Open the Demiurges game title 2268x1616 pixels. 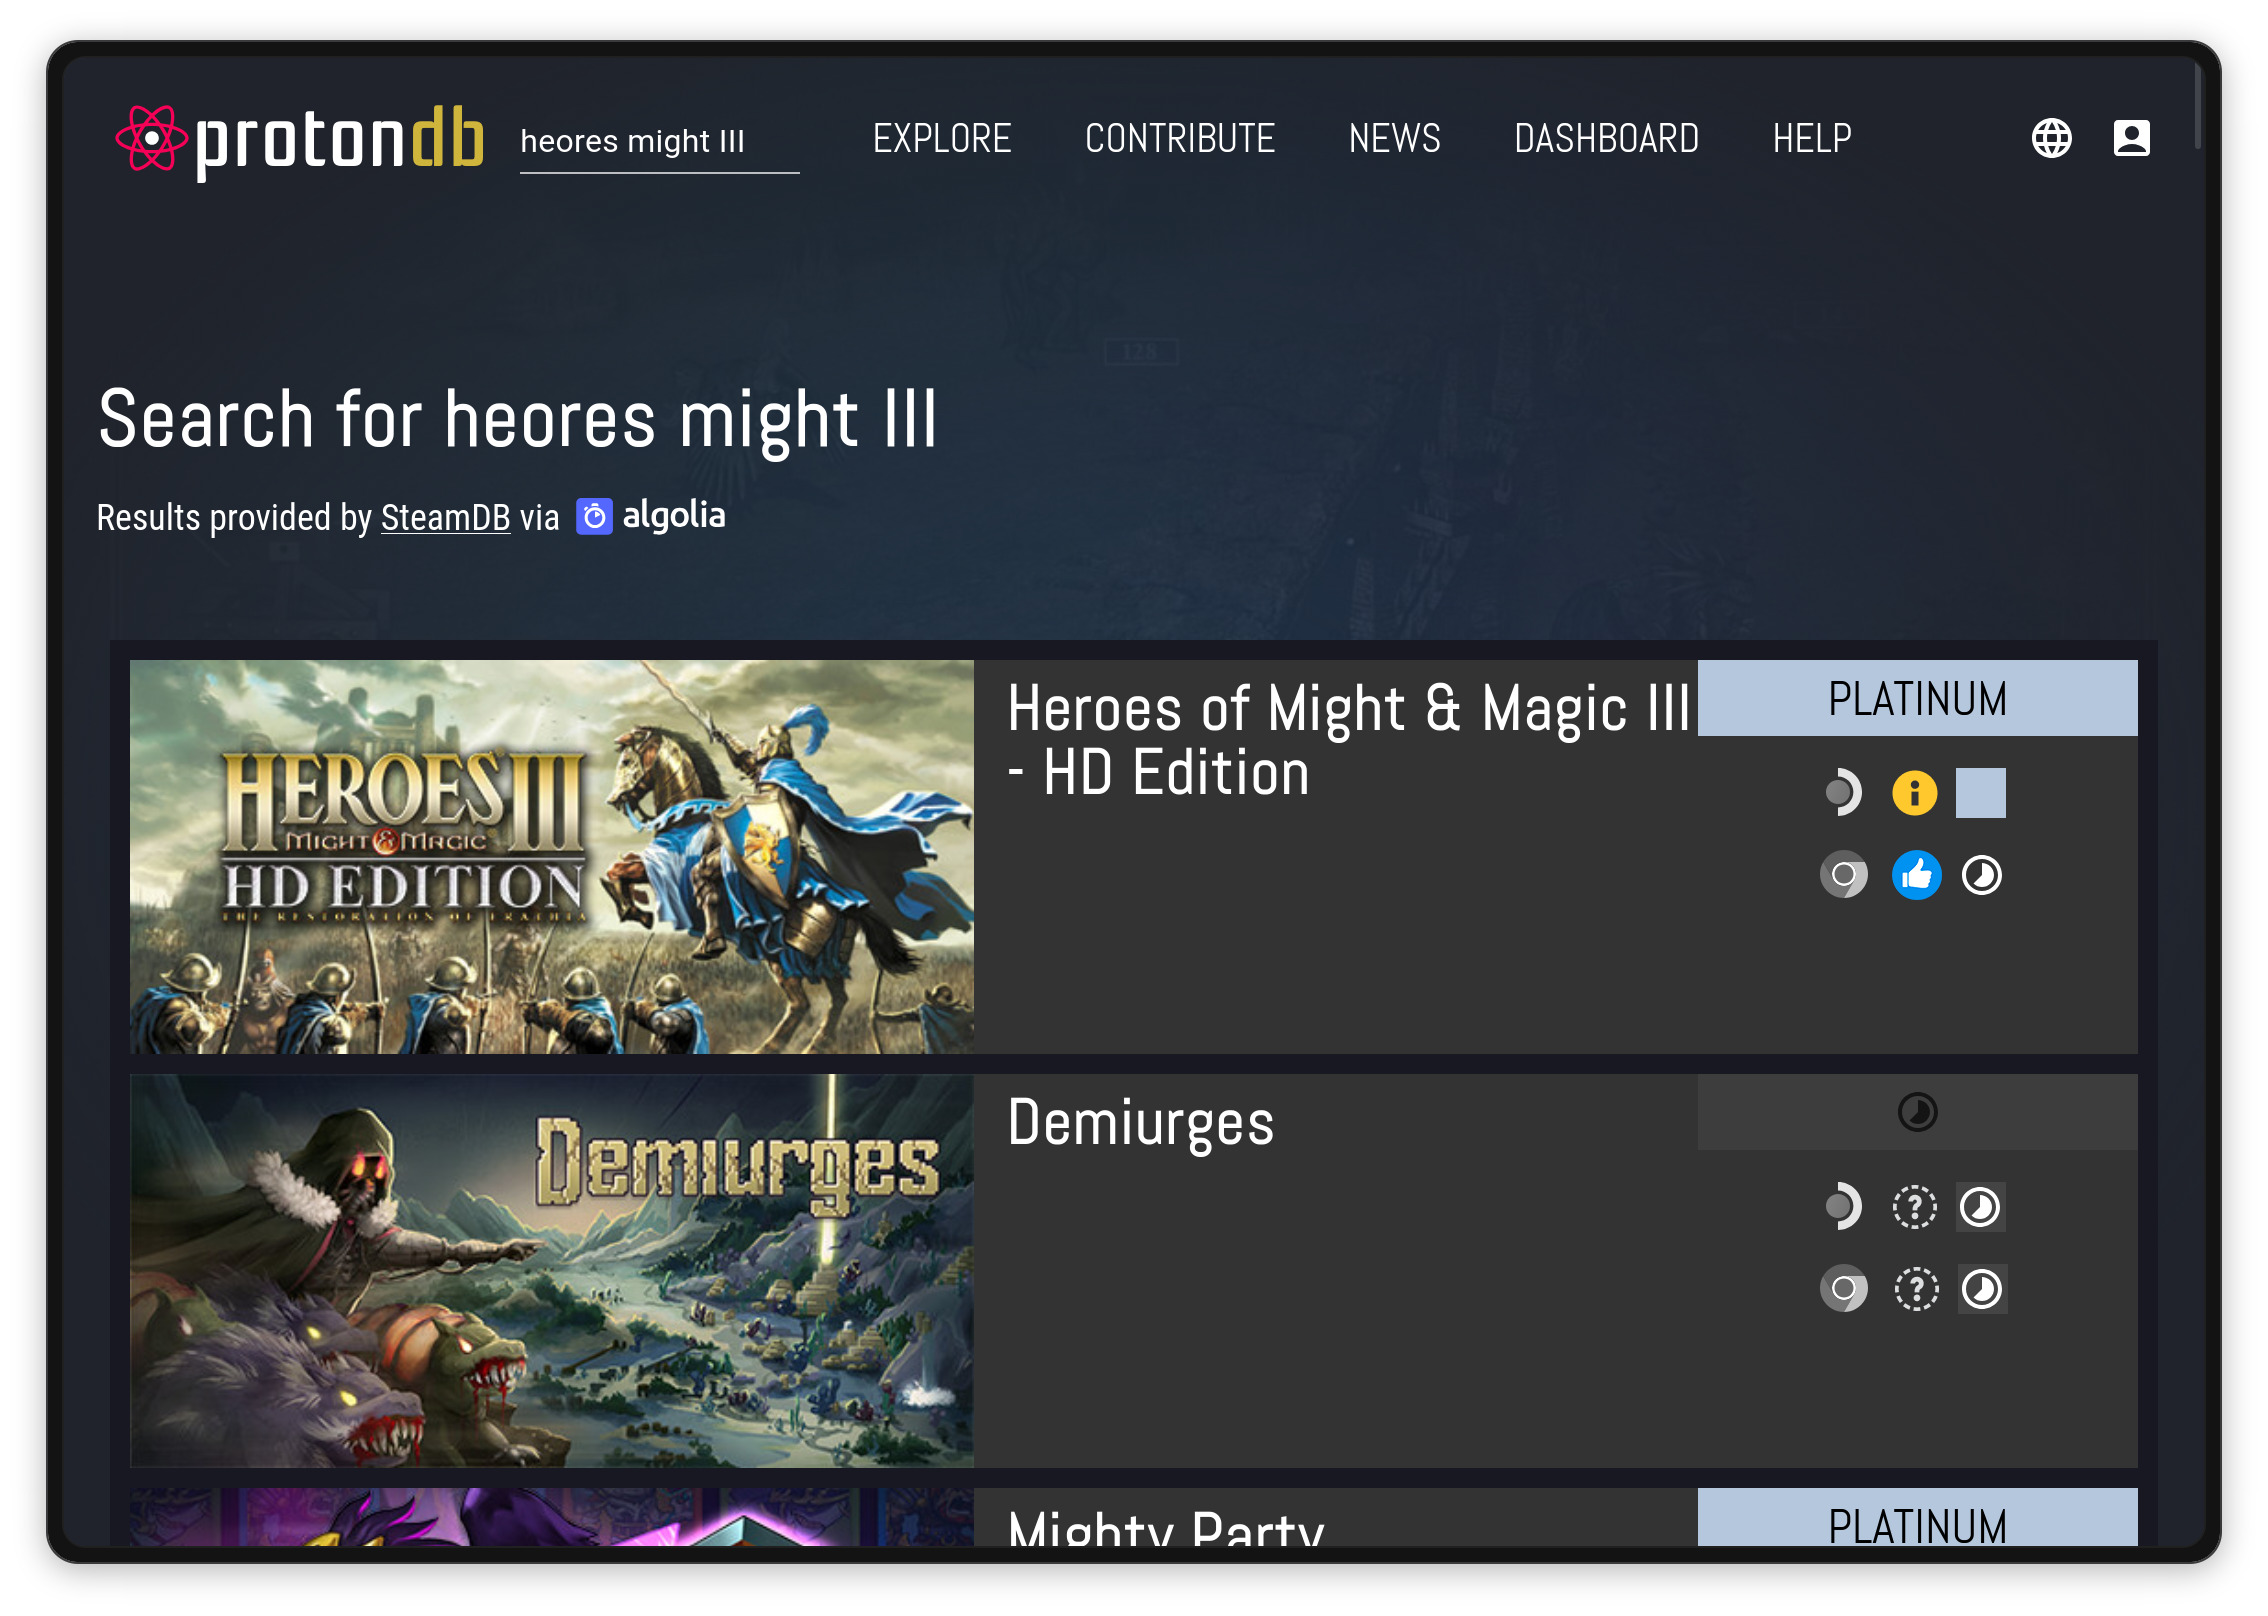1141,1122
